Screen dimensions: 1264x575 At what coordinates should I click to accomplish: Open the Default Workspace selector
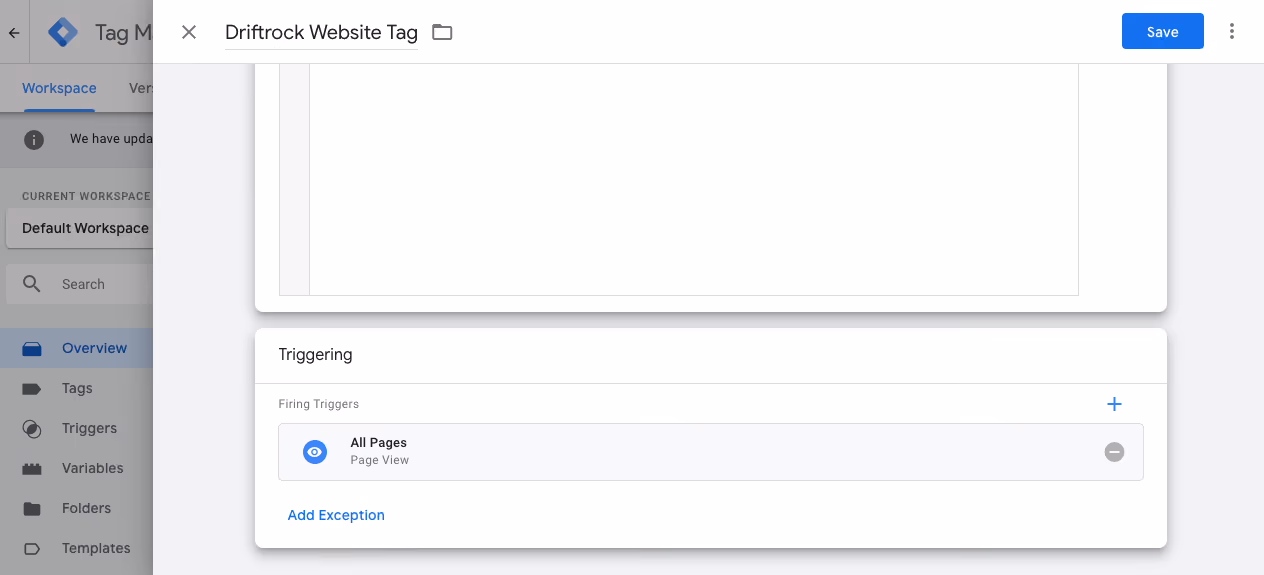80,228
